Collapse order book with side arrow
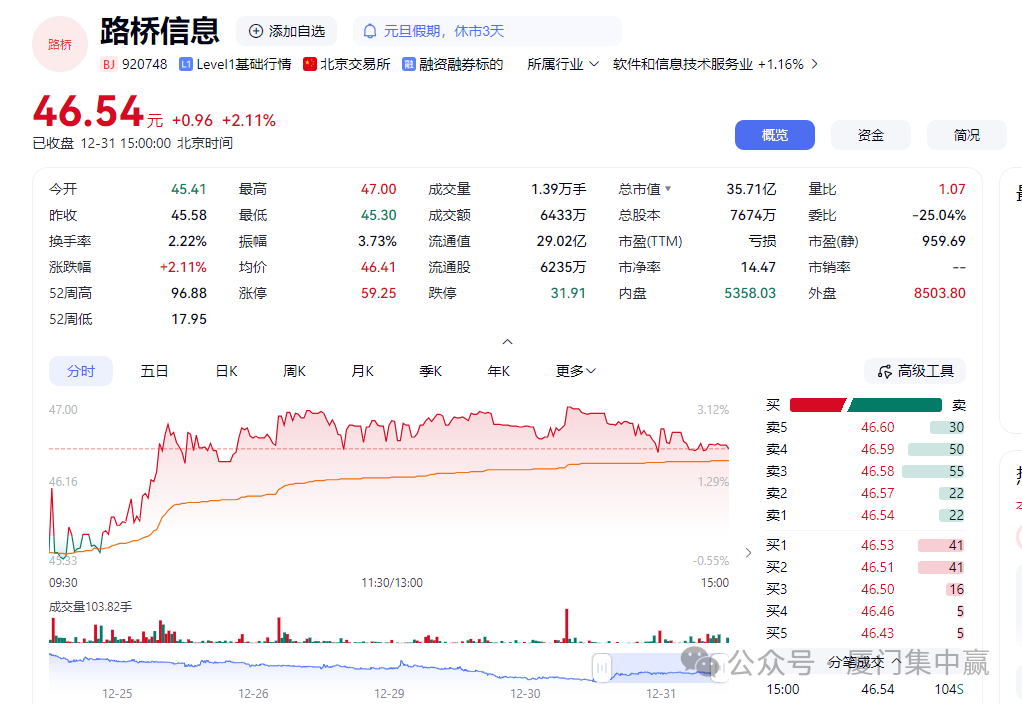This screenshot has height=704, width=1022. (x=748, y=553)
